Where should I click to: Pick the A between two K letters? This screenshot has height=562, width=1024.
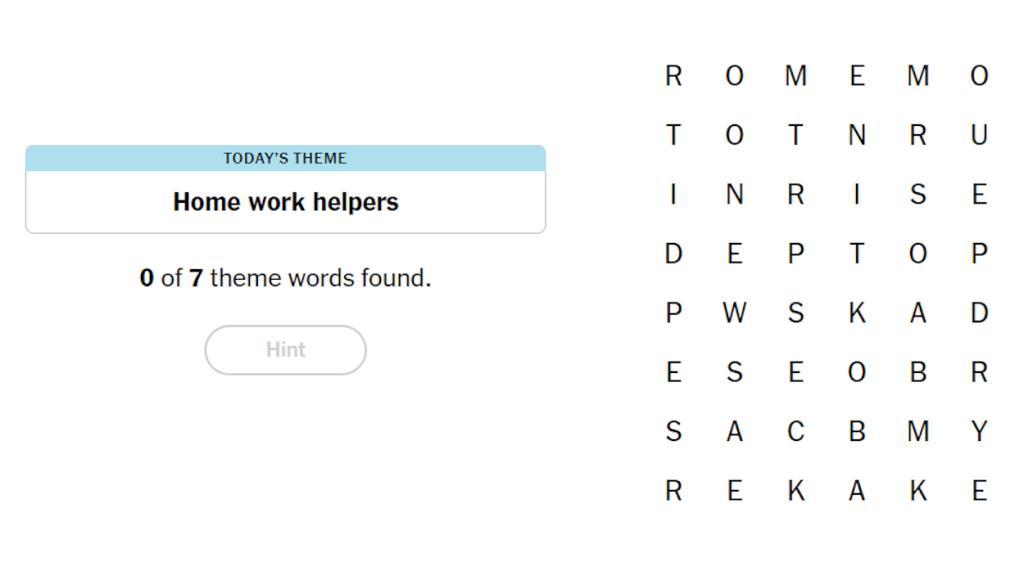click(857, 491)
